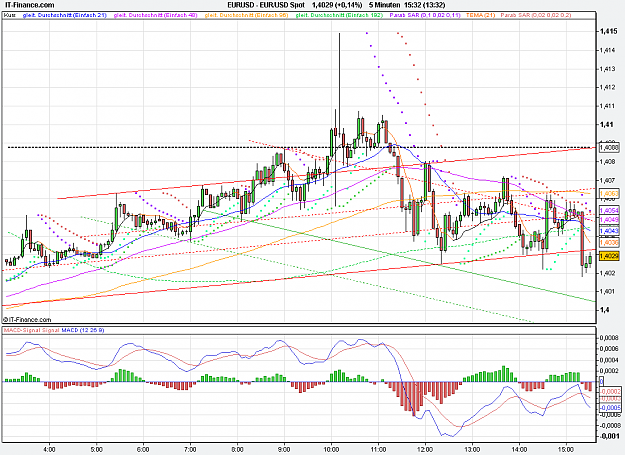Screen dimensions: 625x455
Task: Click the EURUSD - EUR/USD Spot title
Action: tap(266, 5)
